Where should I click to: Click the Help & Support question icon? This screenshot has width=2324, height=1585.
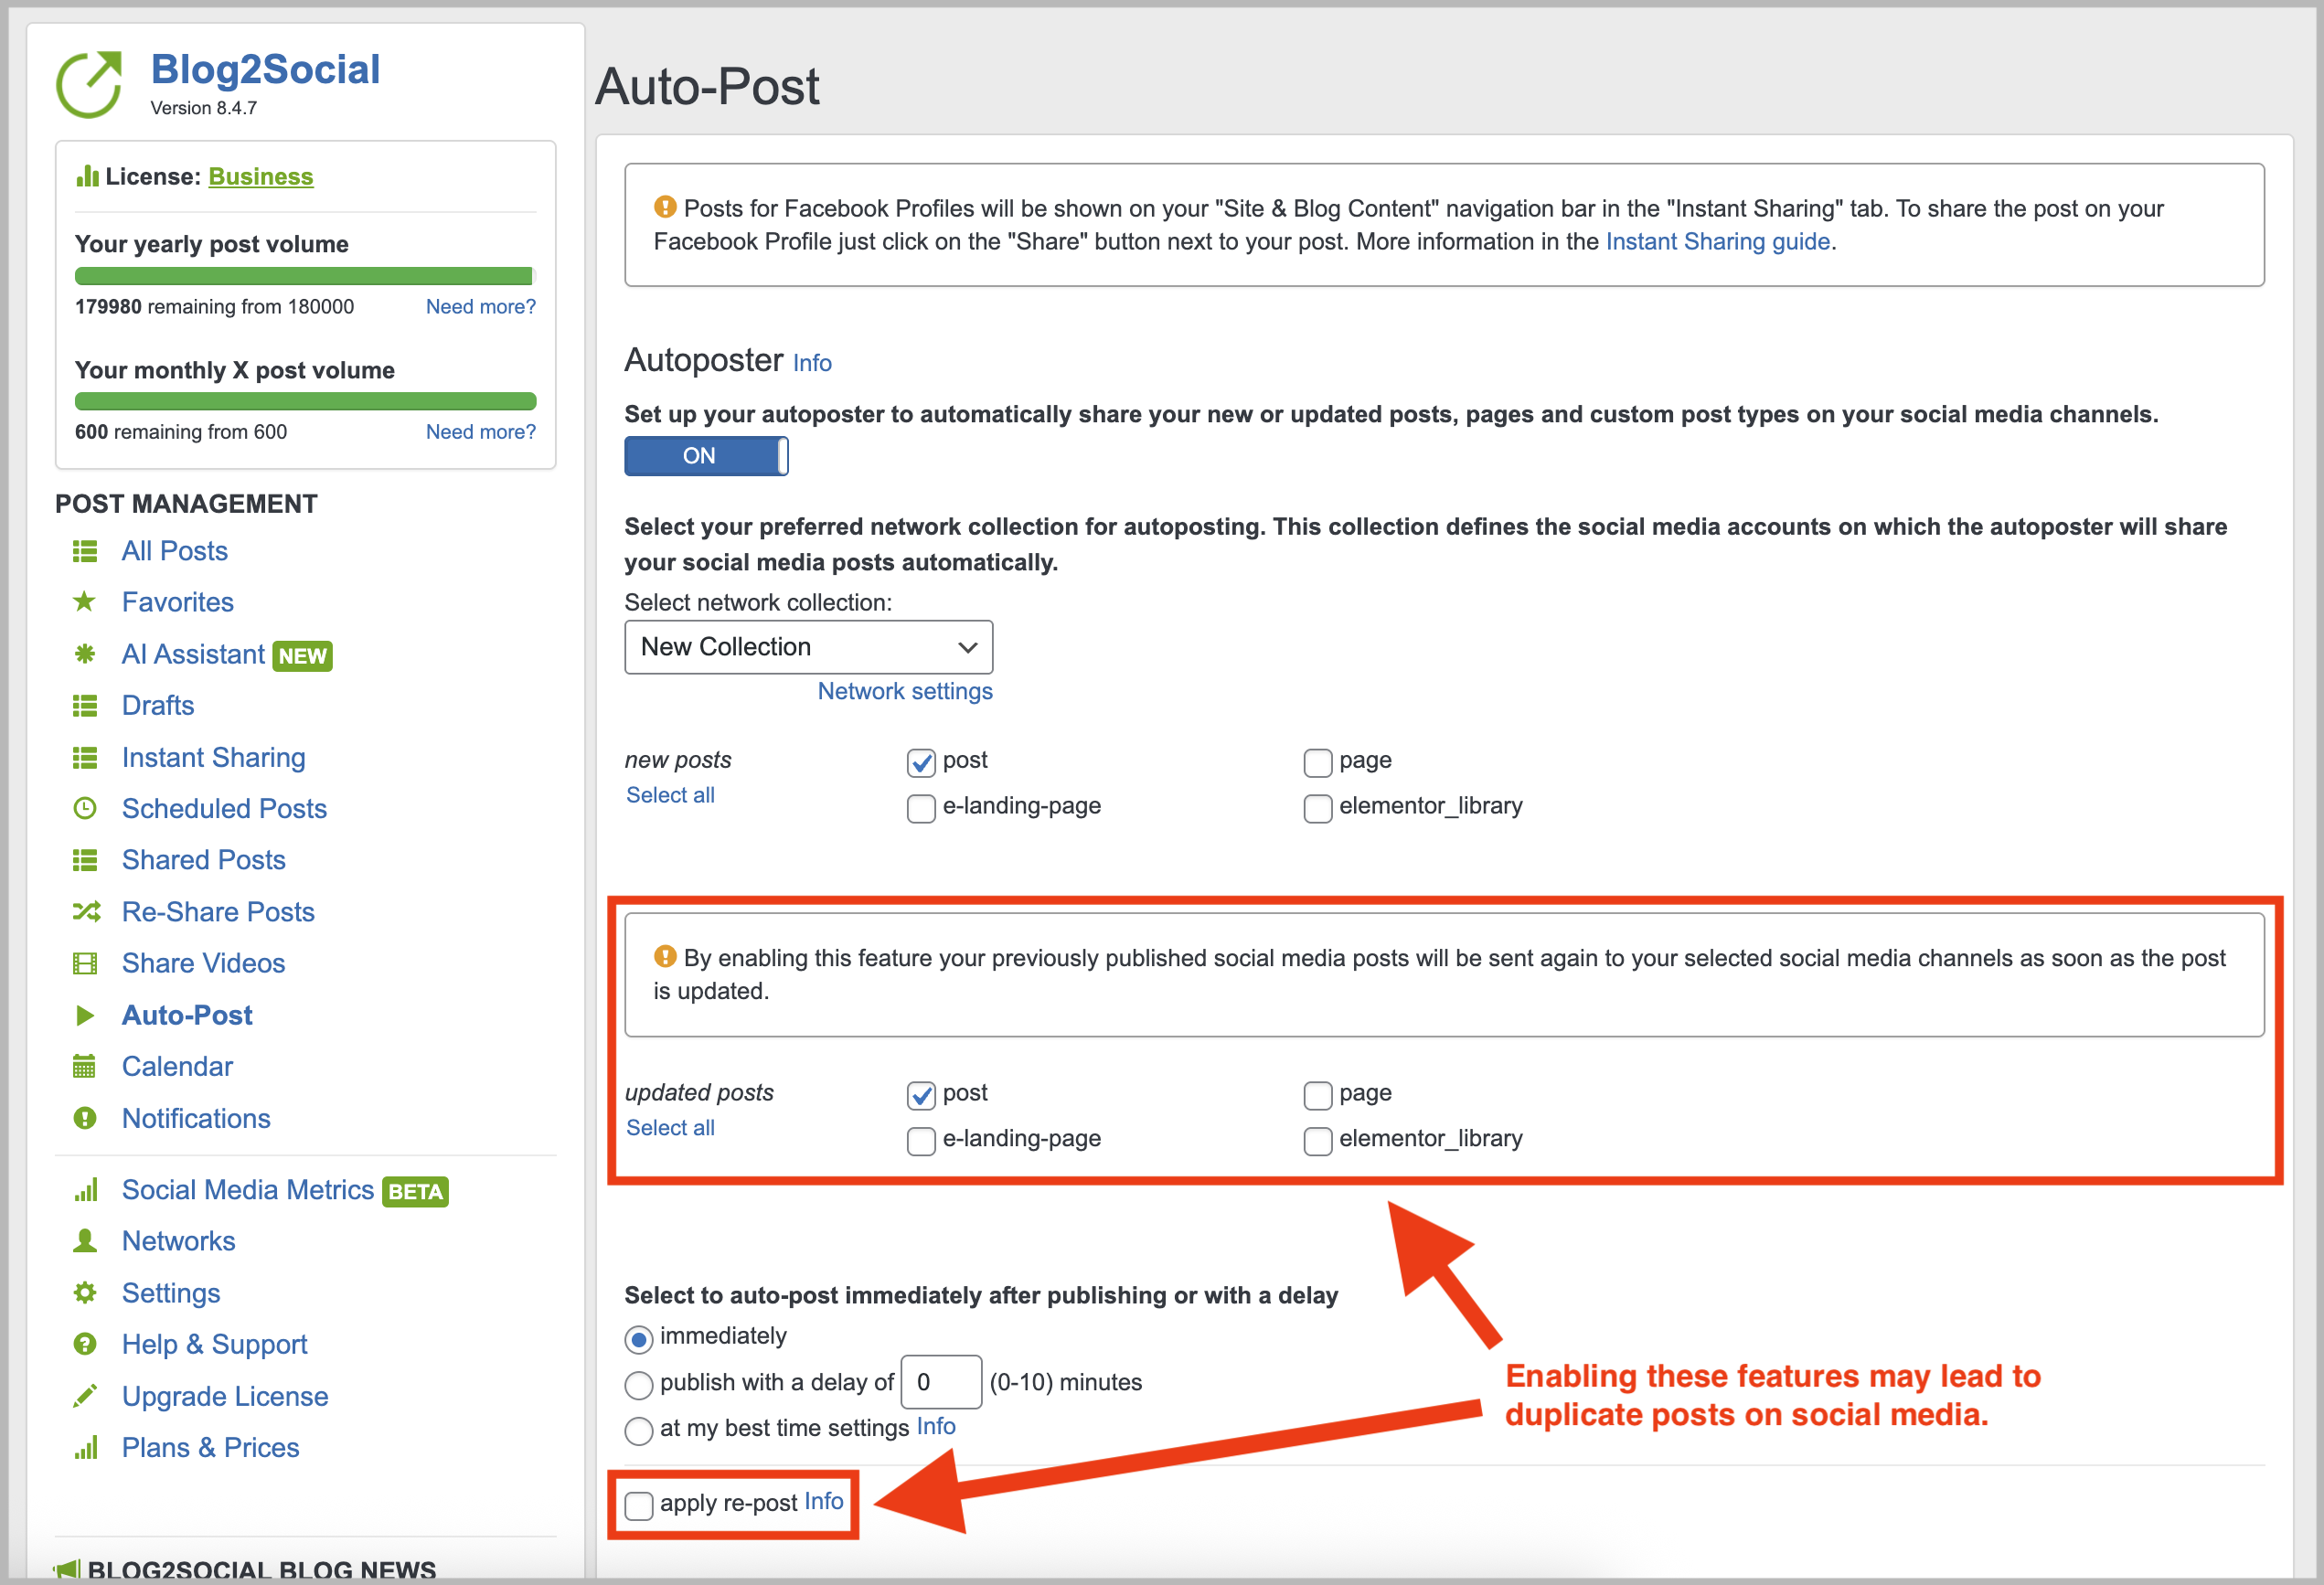[85, 1344]
